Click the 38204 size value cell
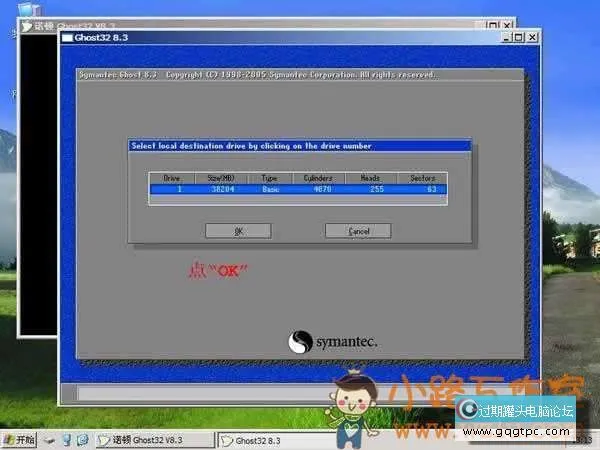Image resolution: width=600 pixels, height=450 pixels. pyautogui.click(x=222, y=189)
